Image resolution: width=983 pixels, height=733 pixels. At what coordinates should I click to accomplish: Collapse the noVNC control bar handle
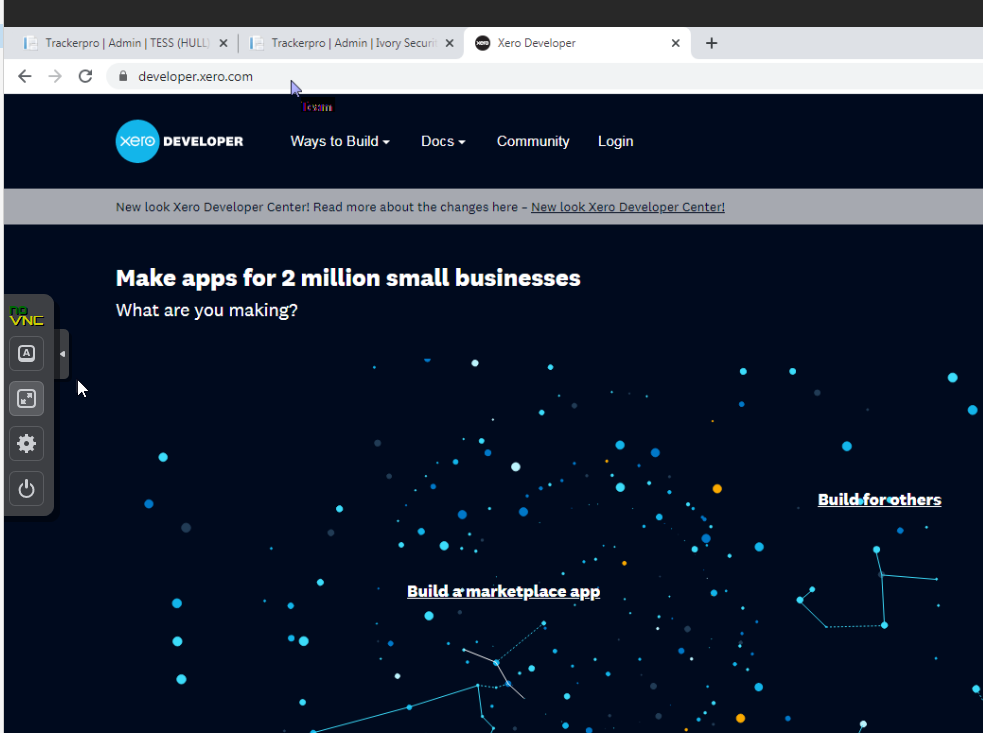tap(61, 354)
